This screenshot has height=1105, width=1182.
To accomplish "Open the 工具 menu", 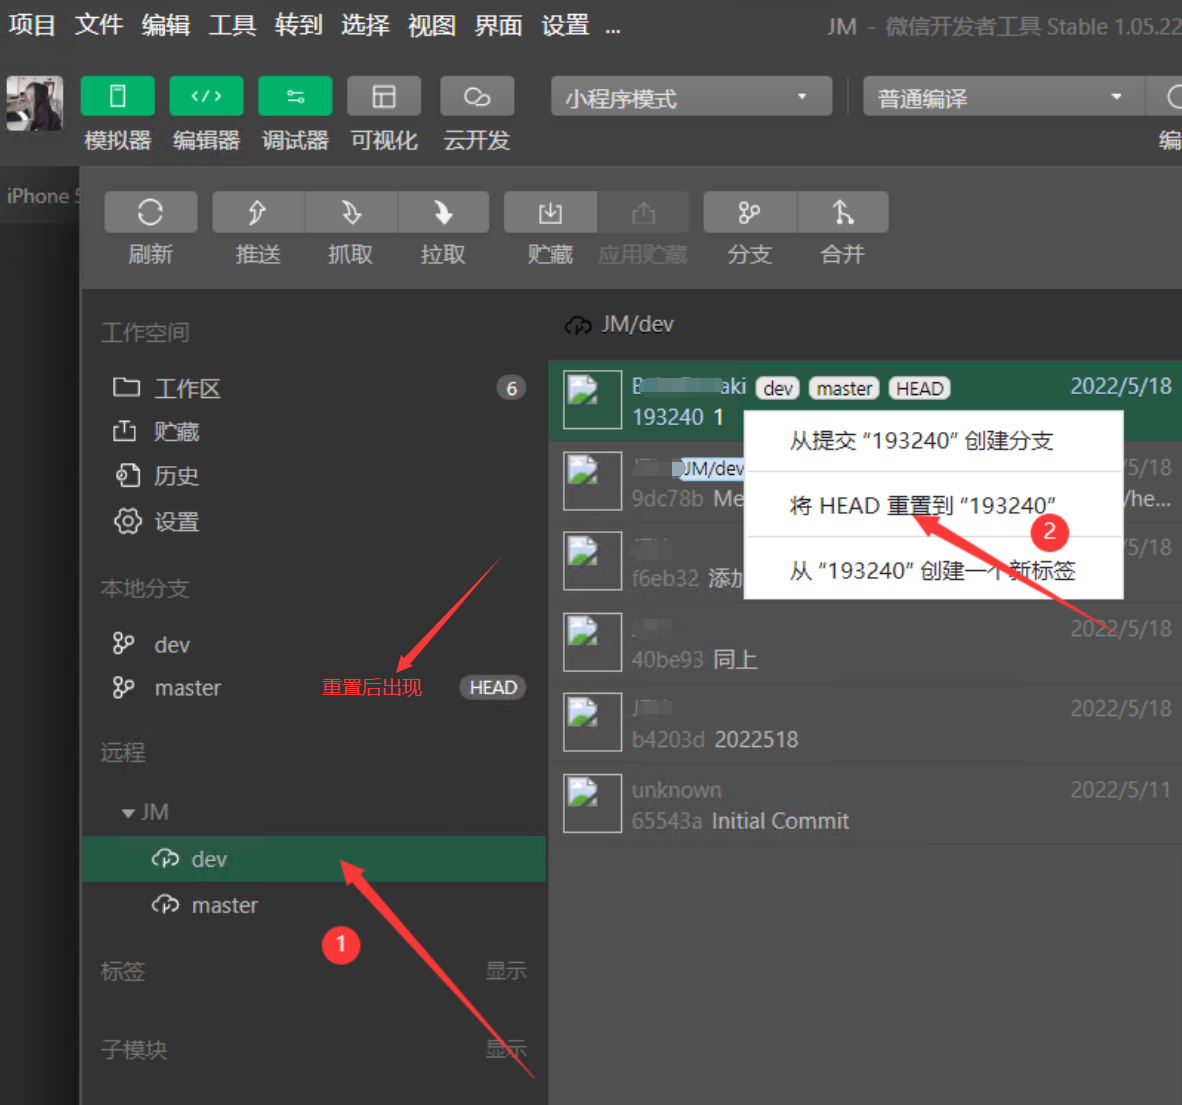I will point(232,26).
